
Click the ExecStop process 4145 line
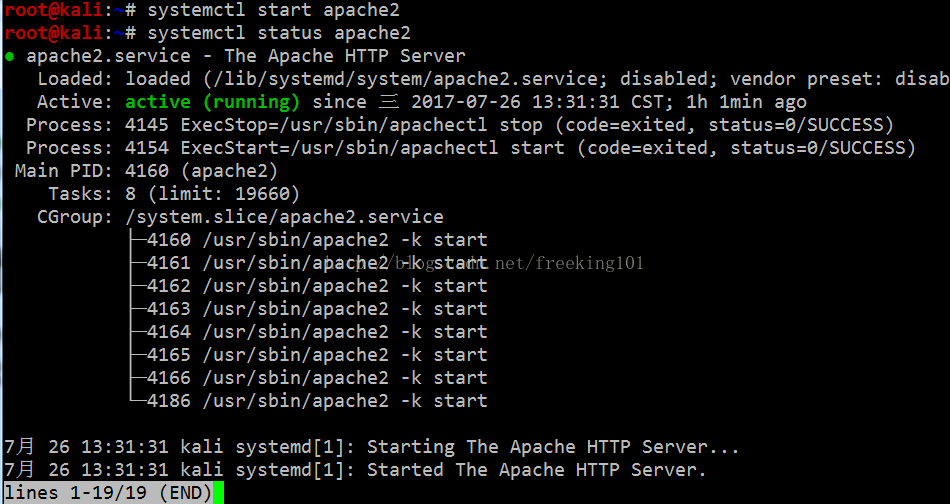coord(460,125)
